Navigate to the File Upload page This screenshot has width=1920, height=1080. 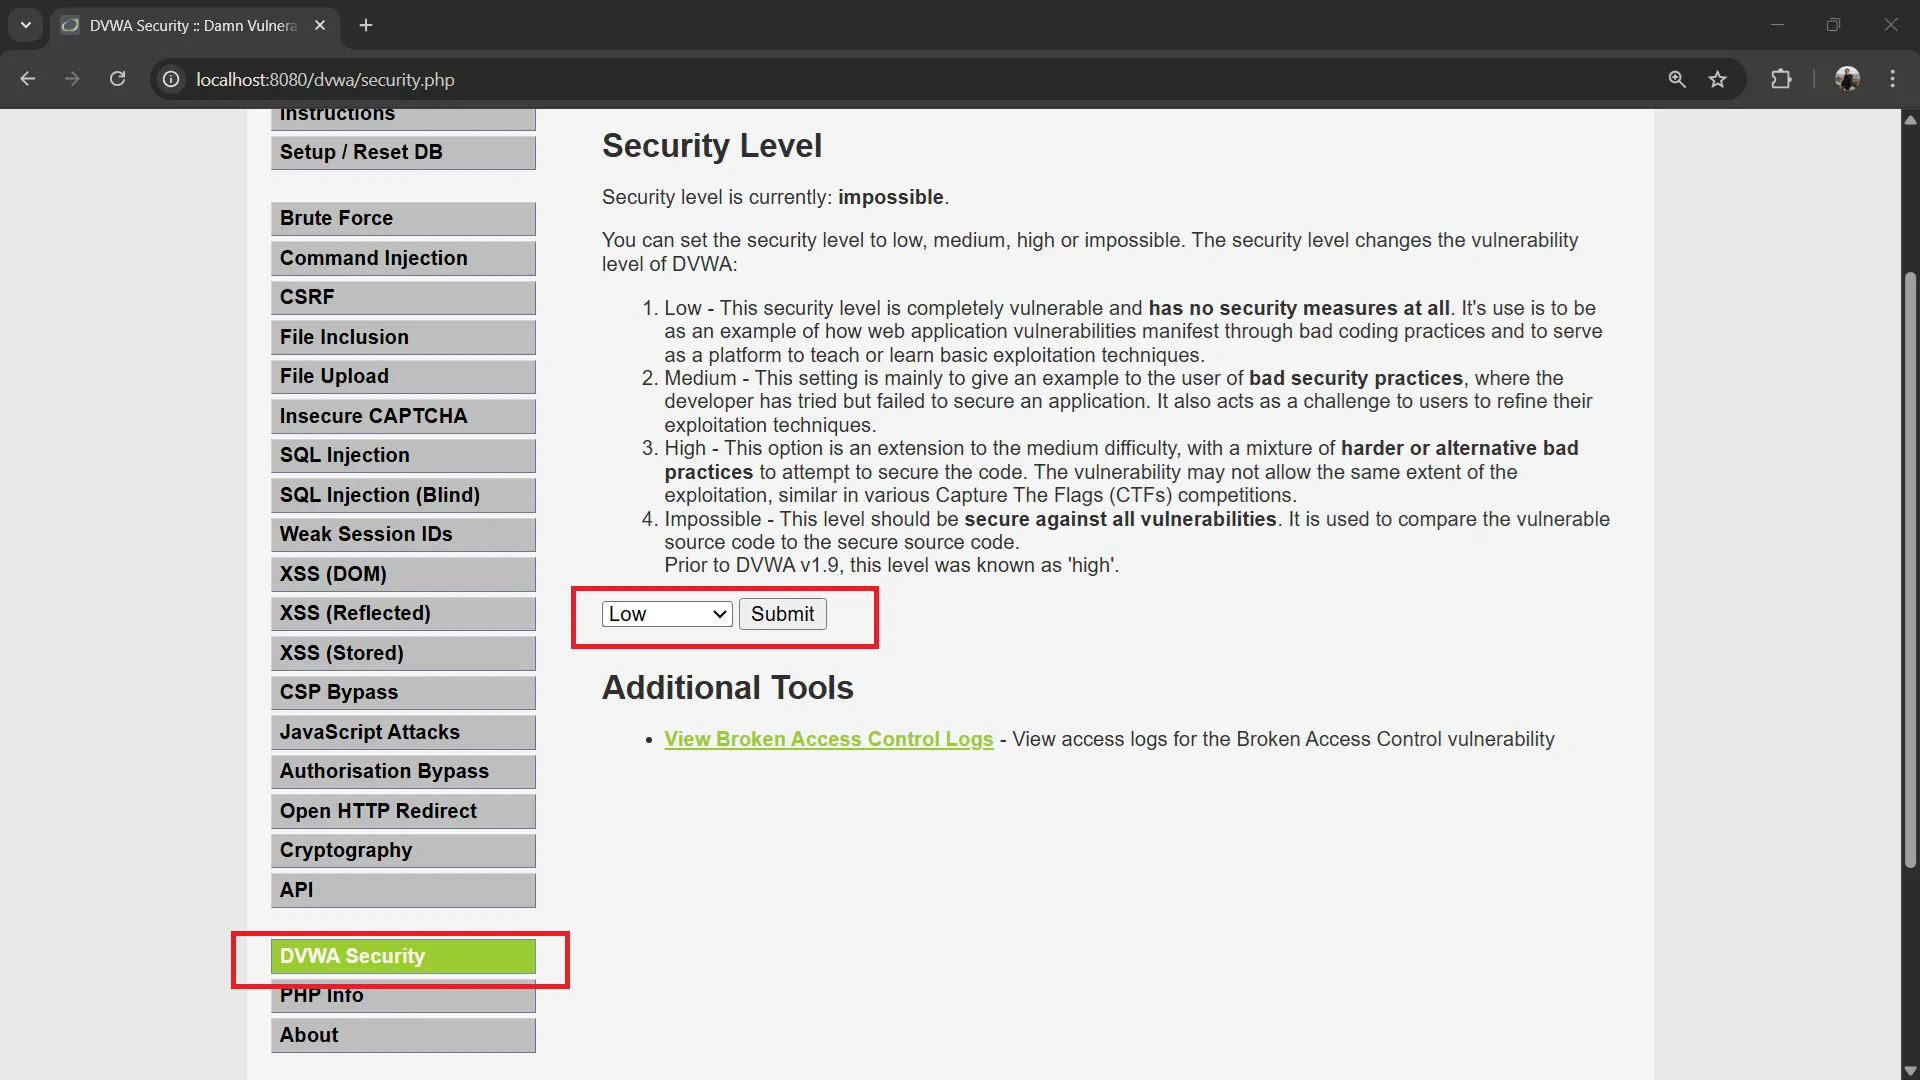403,376
